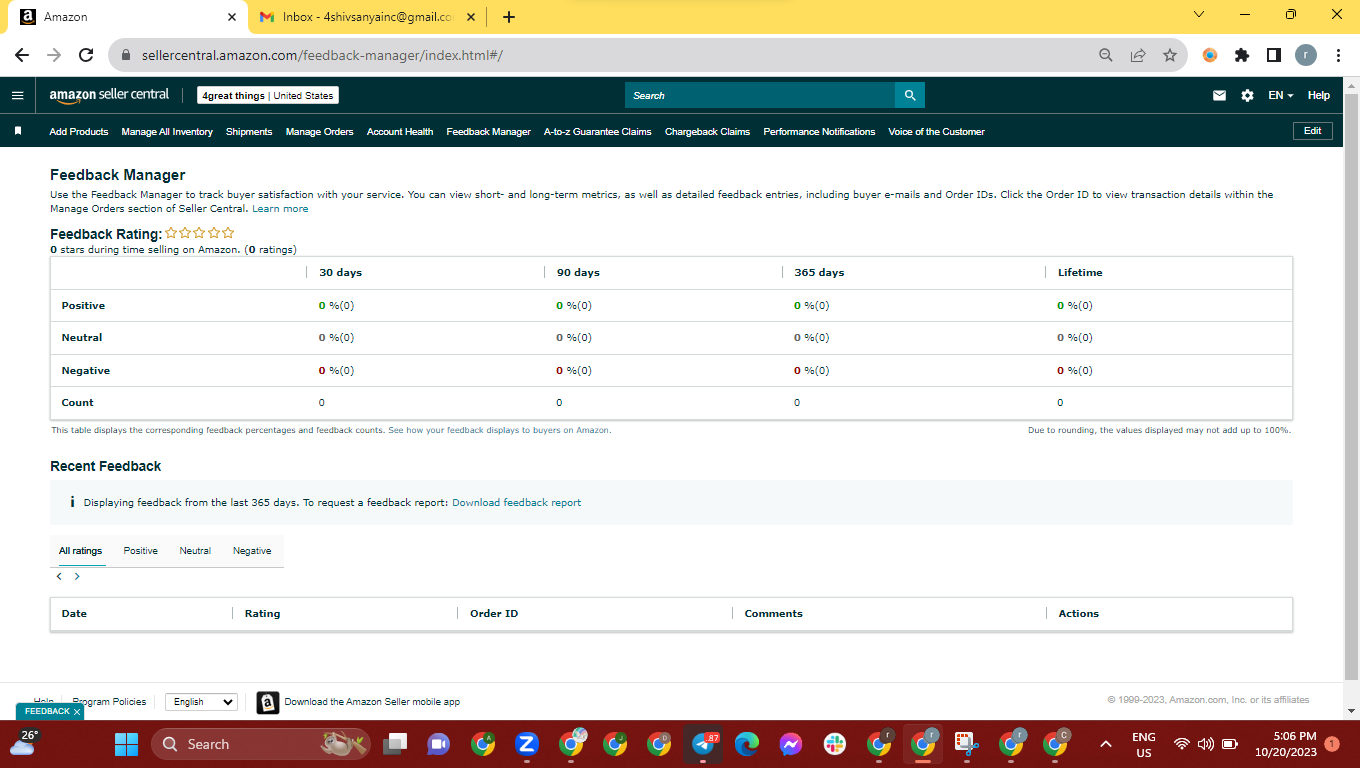The image size is (1360, 768).
Task: Open Voice of the Customer in the navigation bar
Action: (x=937, y=132)
